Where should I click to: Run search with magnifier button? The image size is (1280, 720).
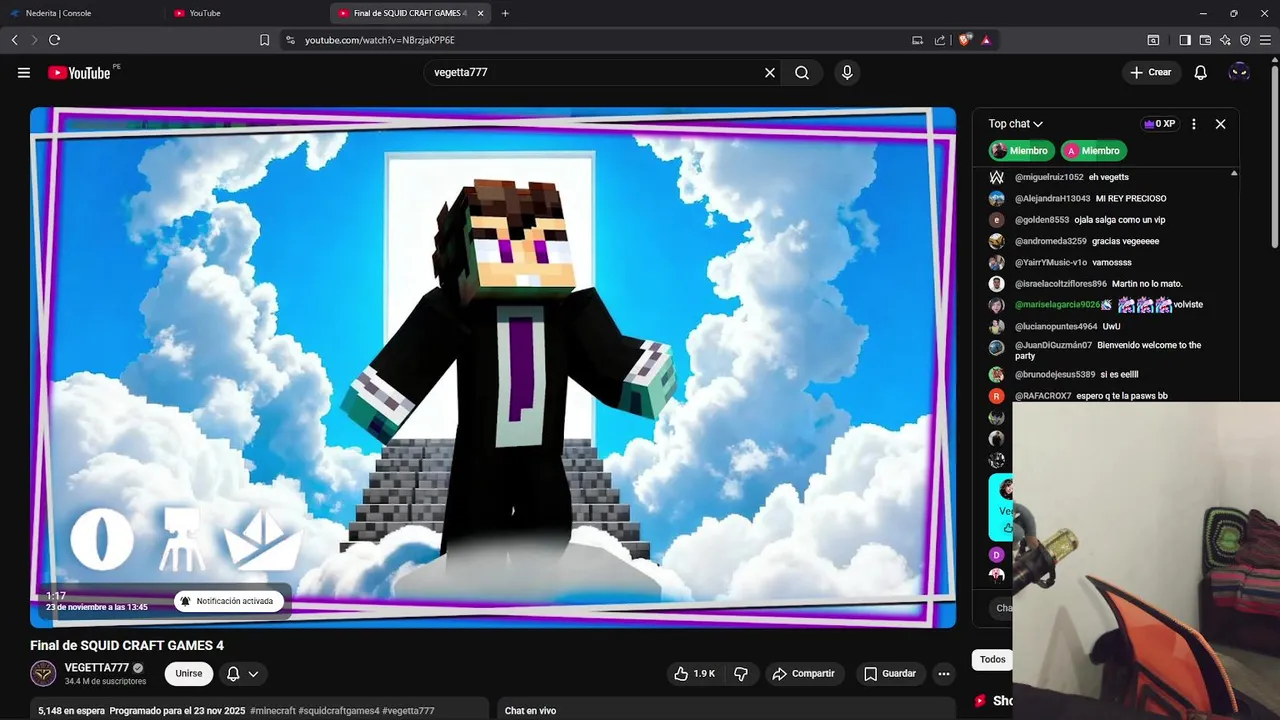[802, 72]
